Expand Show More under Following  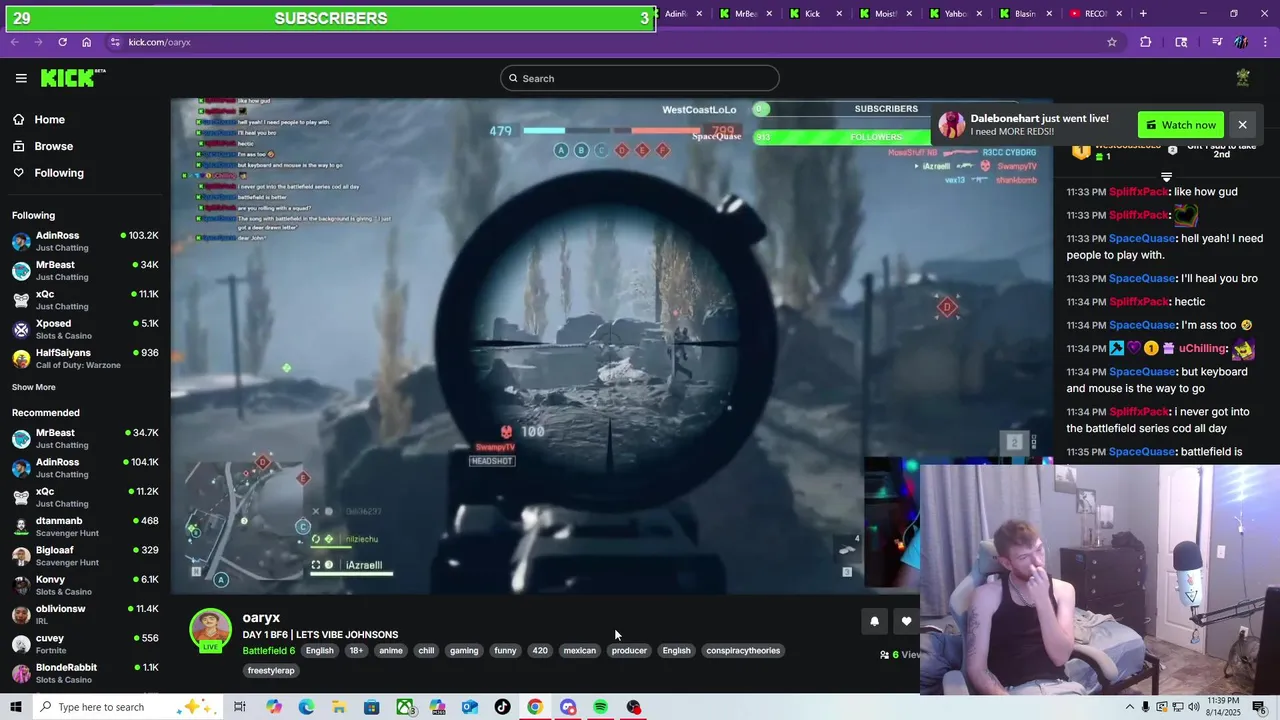click(x=34, y=387)
